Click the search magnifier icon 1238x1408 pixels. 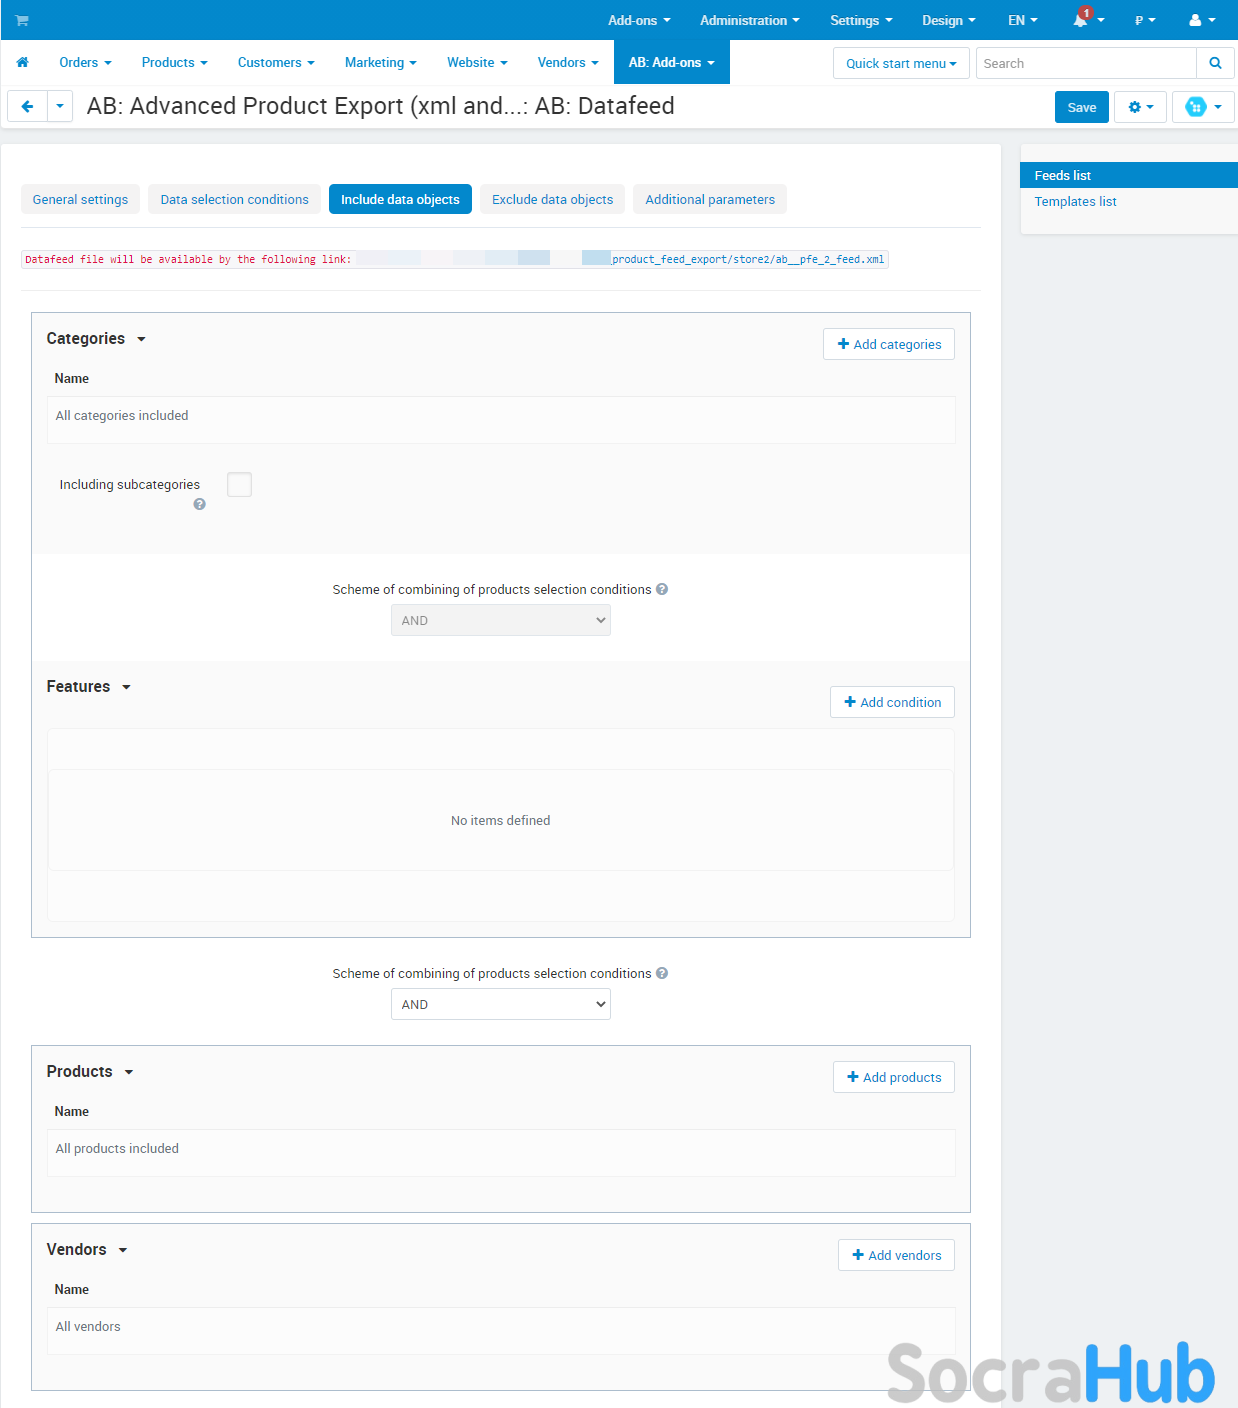coord(1215,63)
